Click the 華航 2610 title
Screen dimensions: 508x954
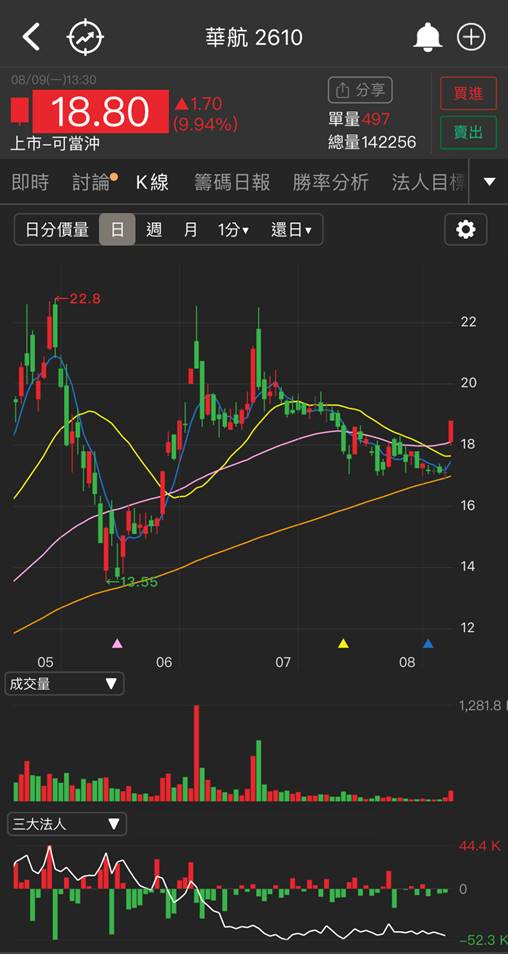254,38
